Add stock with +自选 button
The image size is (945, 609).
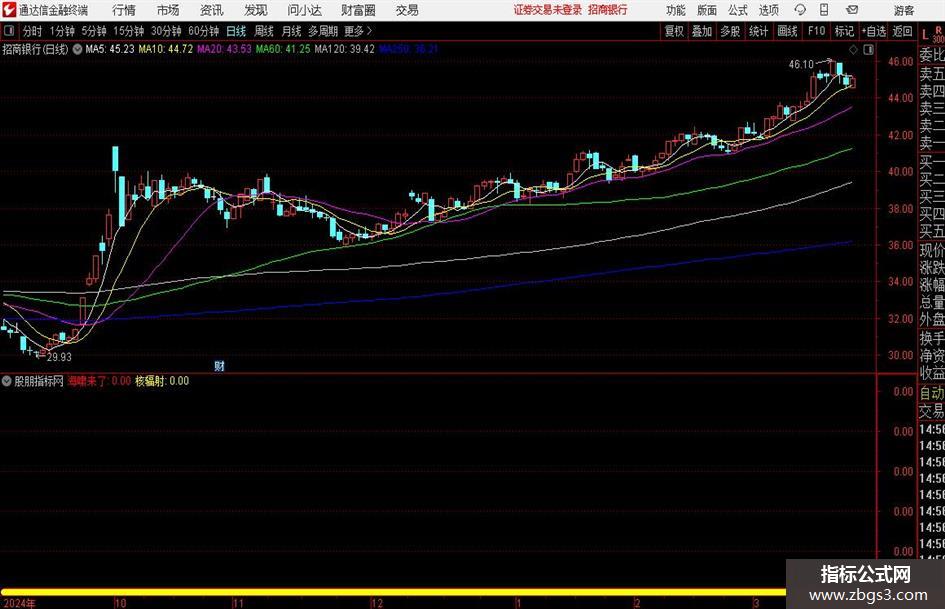[x=873, y=31]
